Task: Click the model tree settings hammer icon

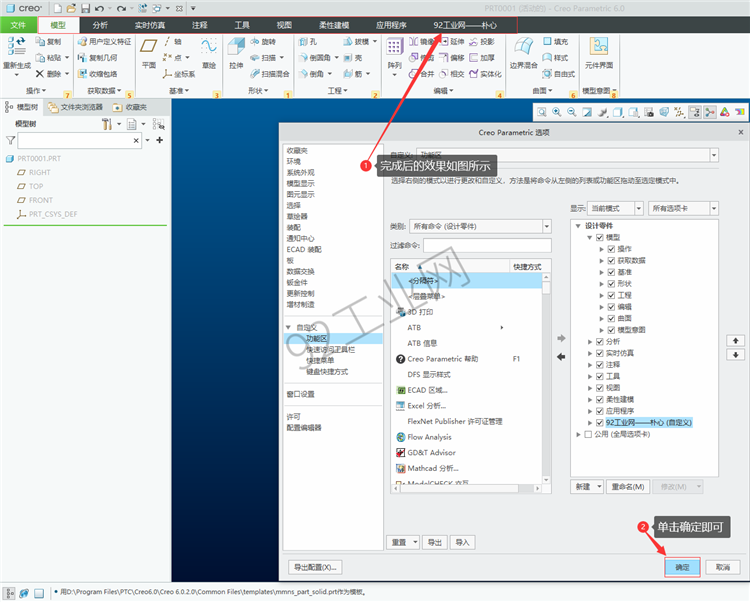Action: 107,124
